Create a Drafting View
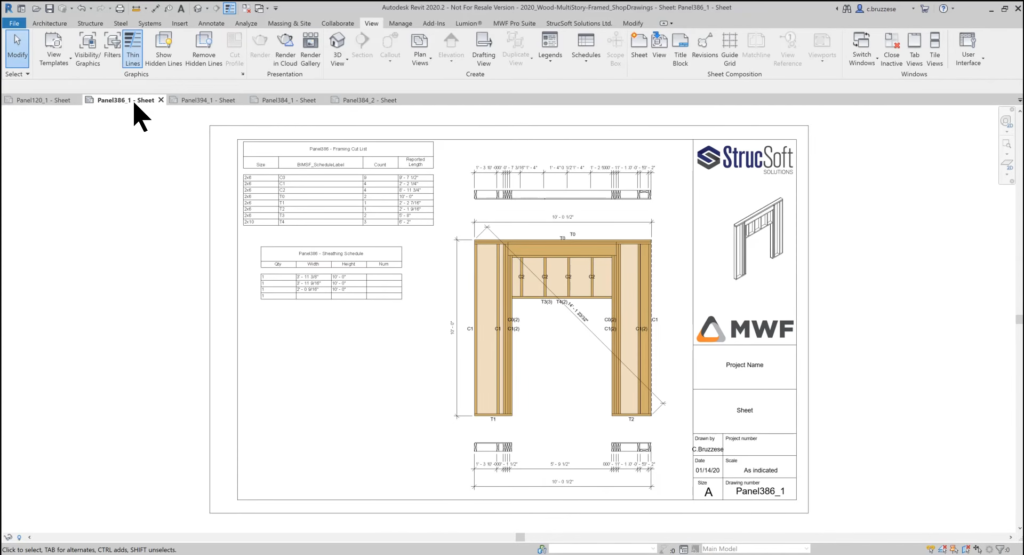This screenshot has height=555, width=1024. (484, 49)
